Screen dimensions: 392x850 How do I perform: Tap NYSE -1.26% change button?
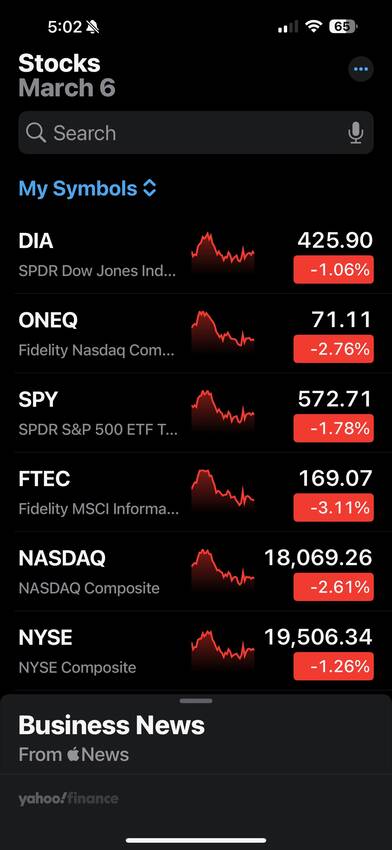(333, 666)
